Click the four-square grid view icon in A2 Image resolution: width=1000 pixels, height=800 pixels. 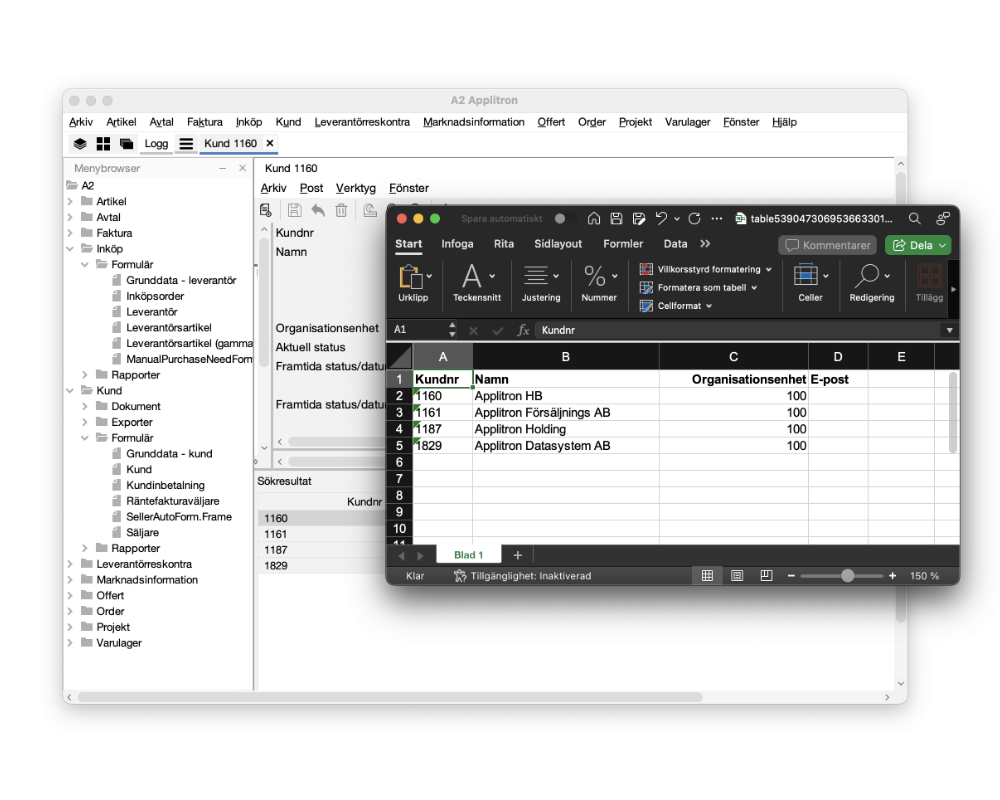point(103,144)
